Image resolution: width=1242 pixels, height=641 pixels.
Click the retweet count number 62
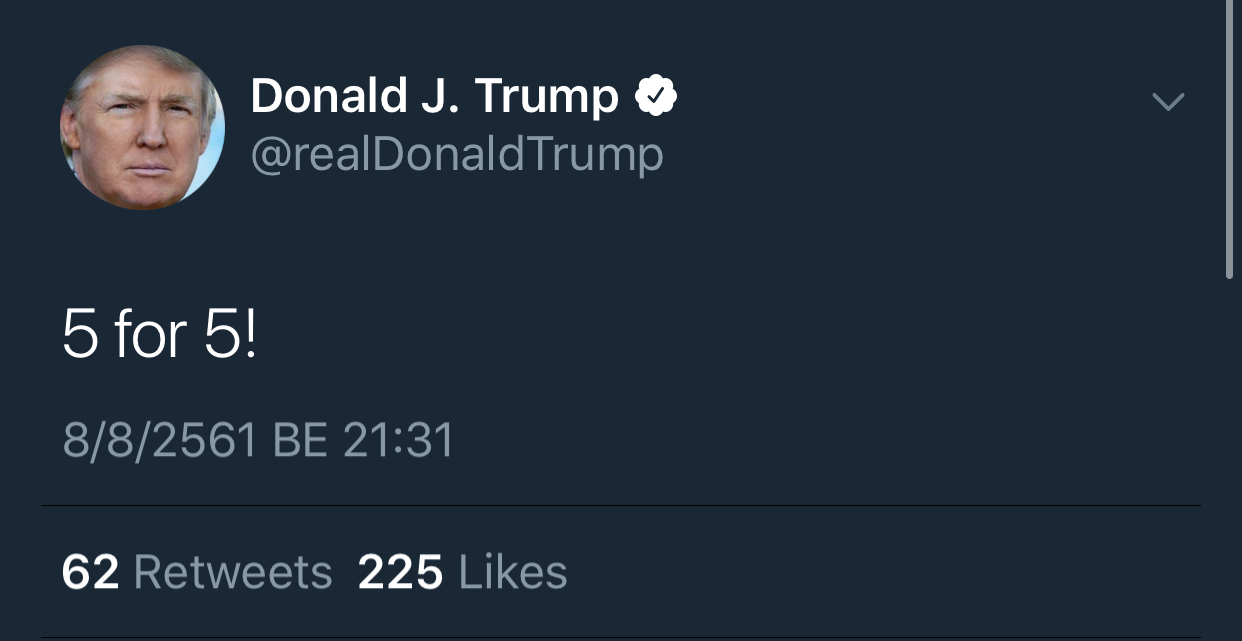coord(90,573)
